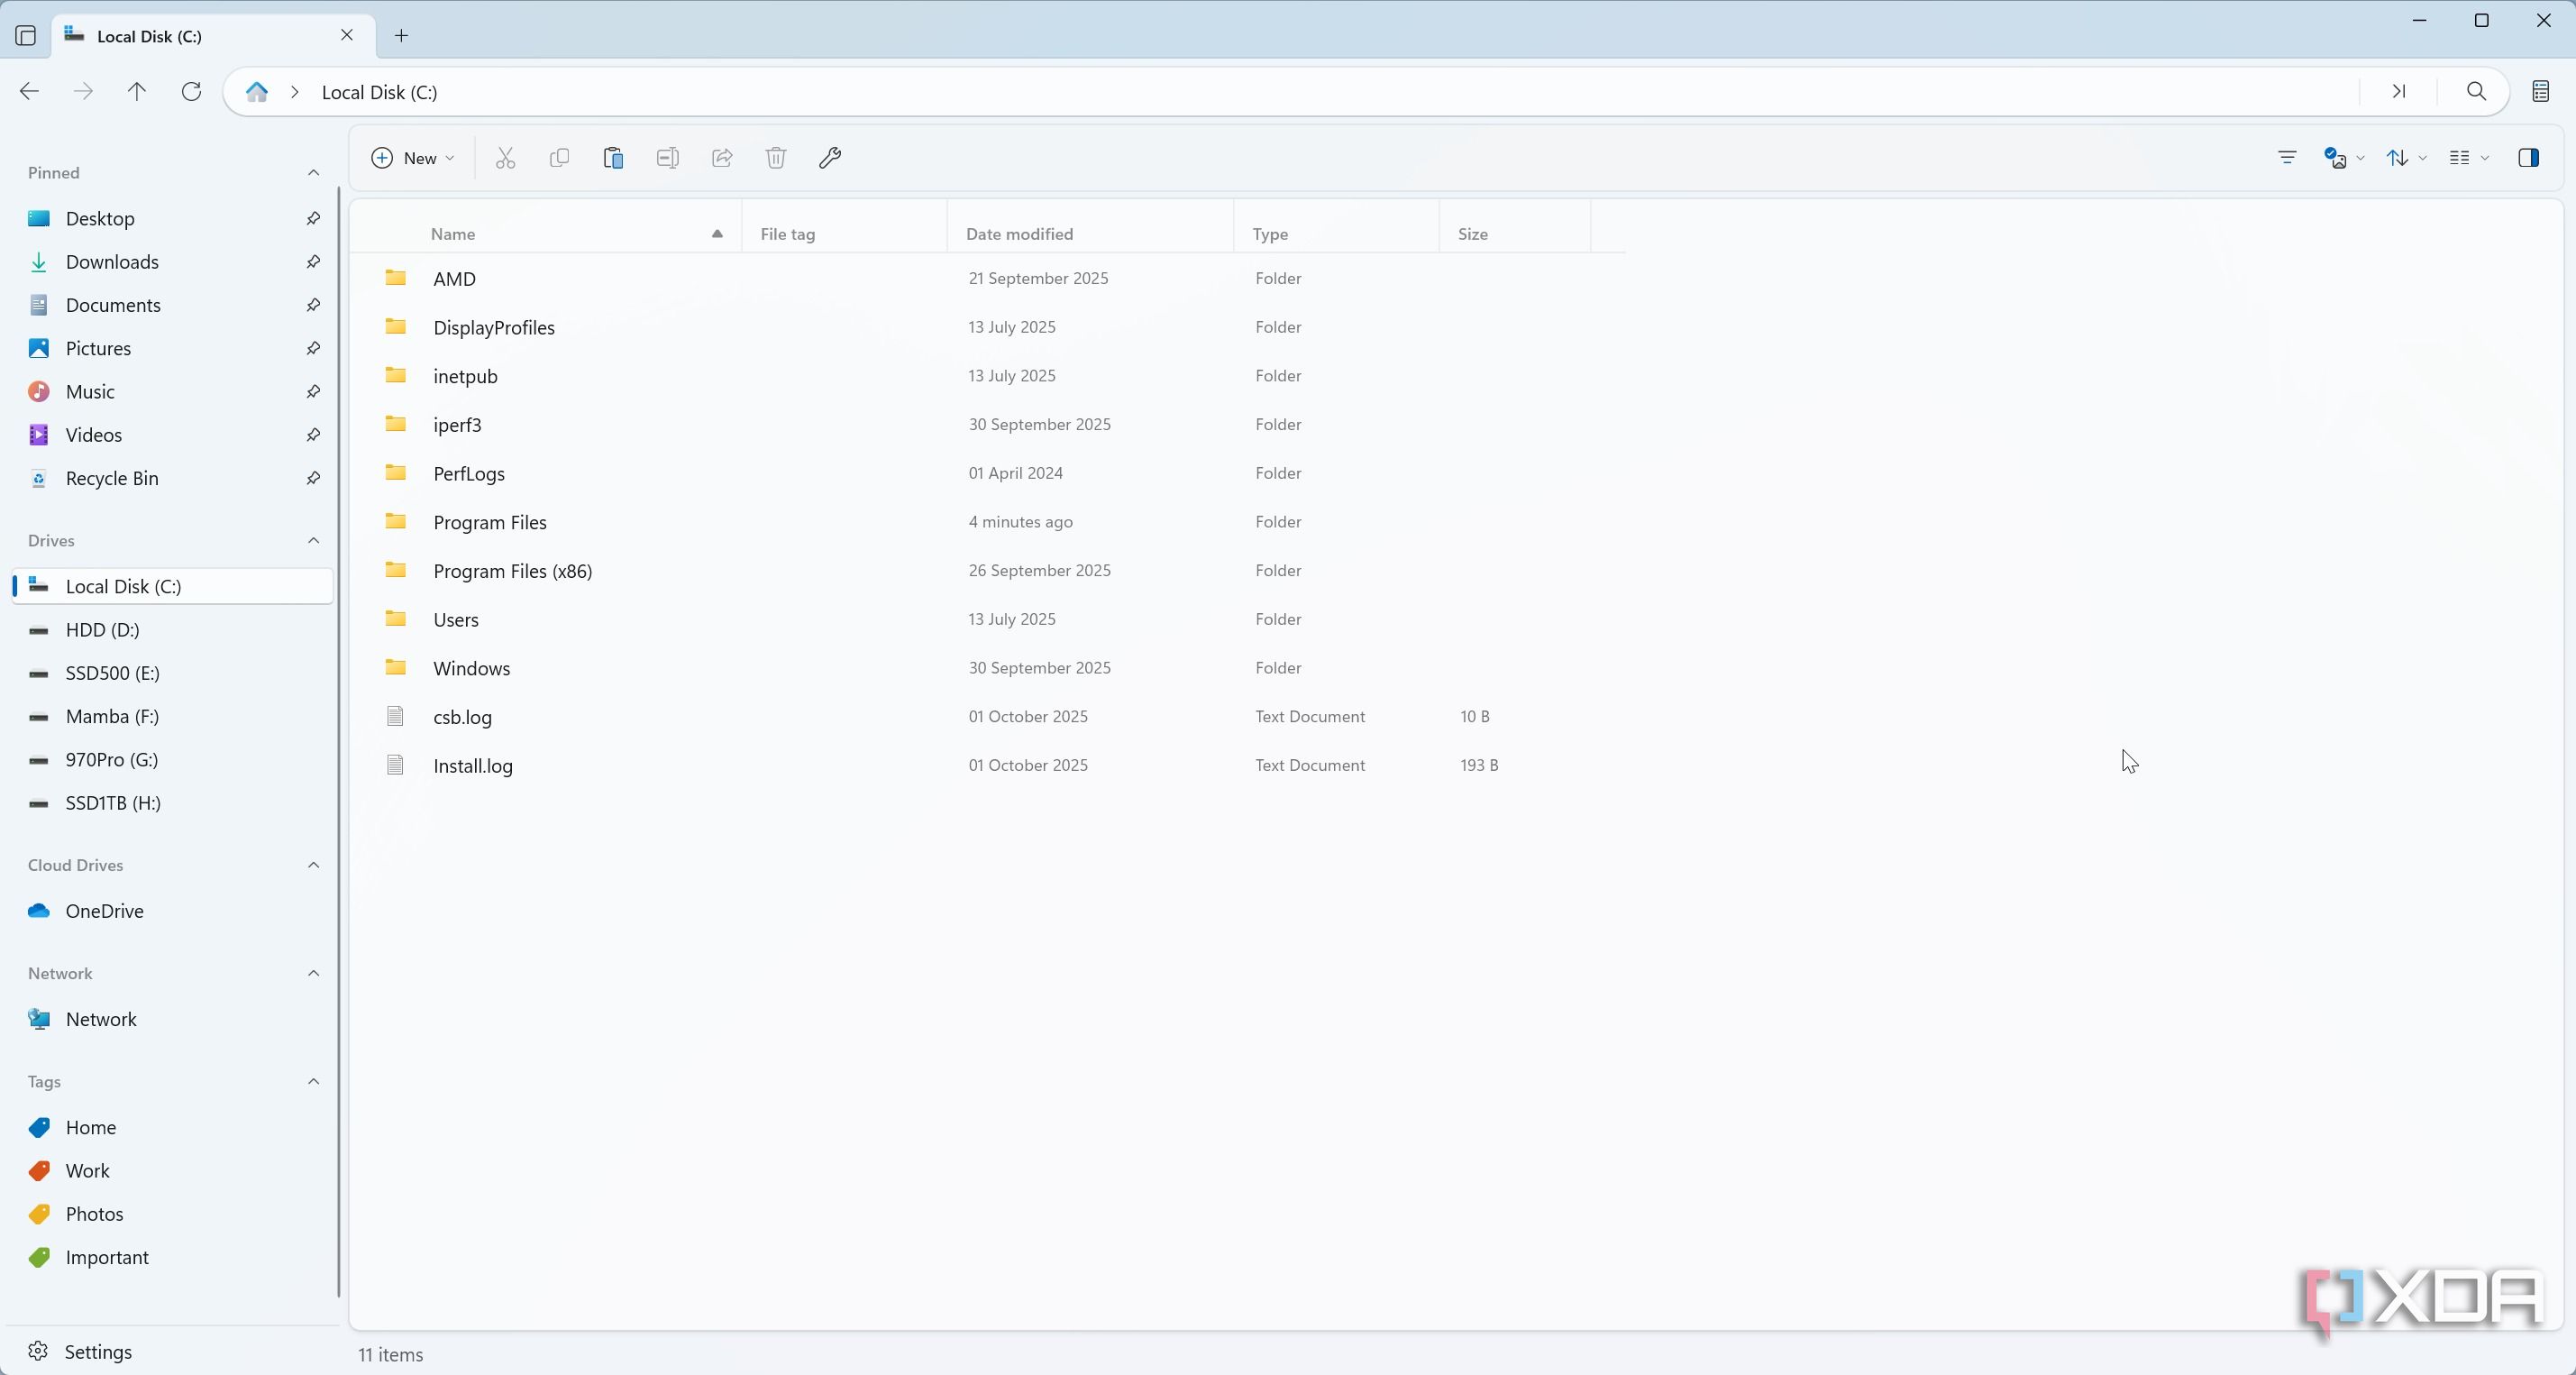Click the filter lines icon
Screen dimensions: 2576x1375
coord(2287,158)
